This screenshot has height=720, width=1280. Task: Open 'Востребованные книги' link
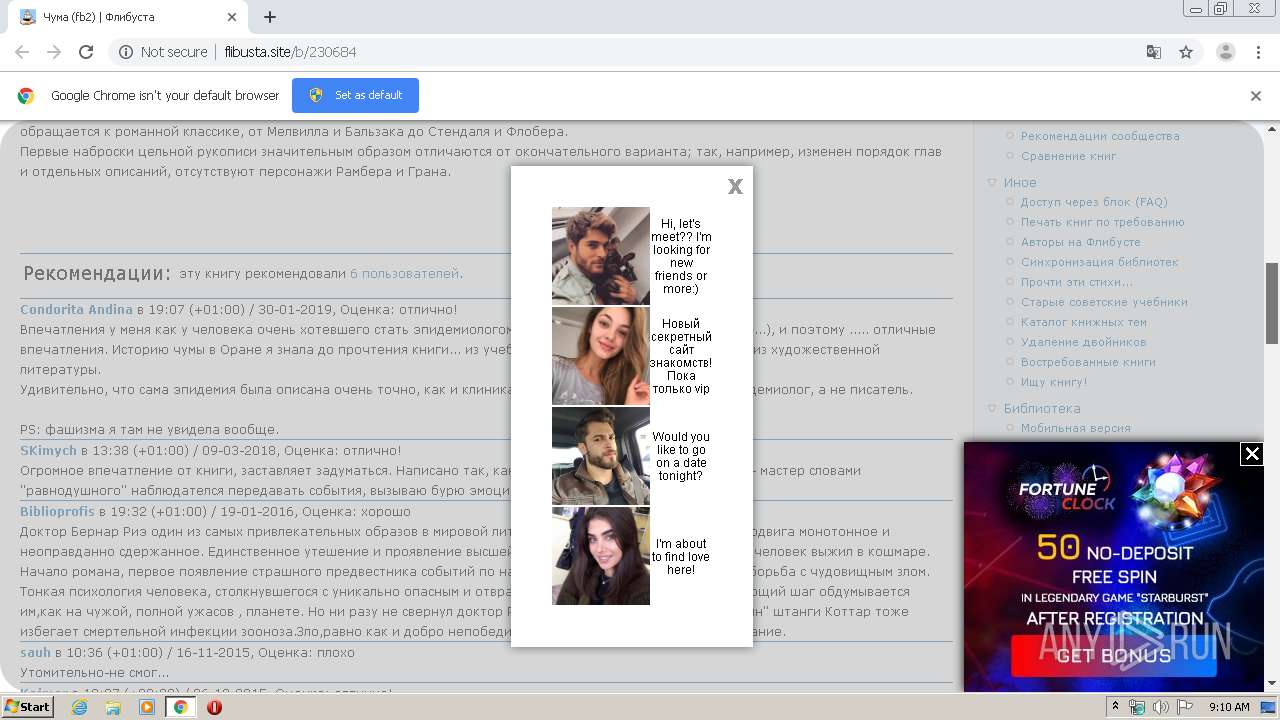[x=1088, y=362]
